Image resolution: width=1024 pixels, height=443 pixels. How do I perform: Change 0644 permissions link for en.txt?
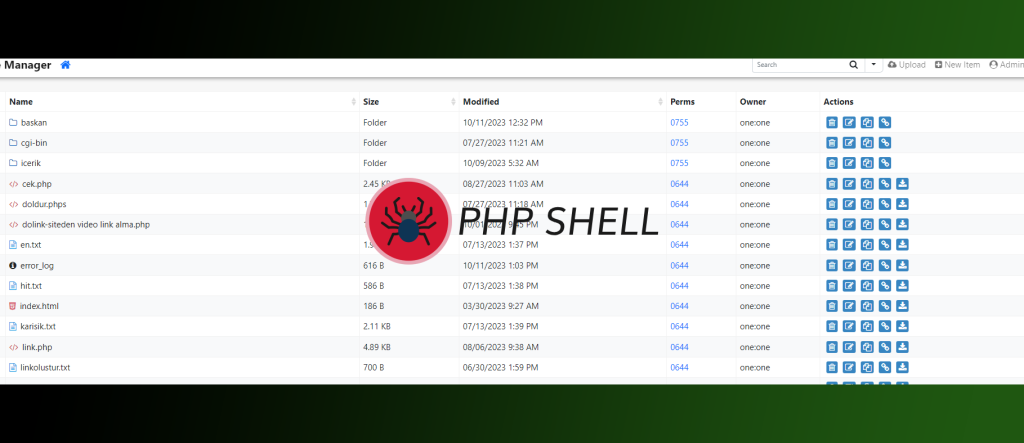679,245
